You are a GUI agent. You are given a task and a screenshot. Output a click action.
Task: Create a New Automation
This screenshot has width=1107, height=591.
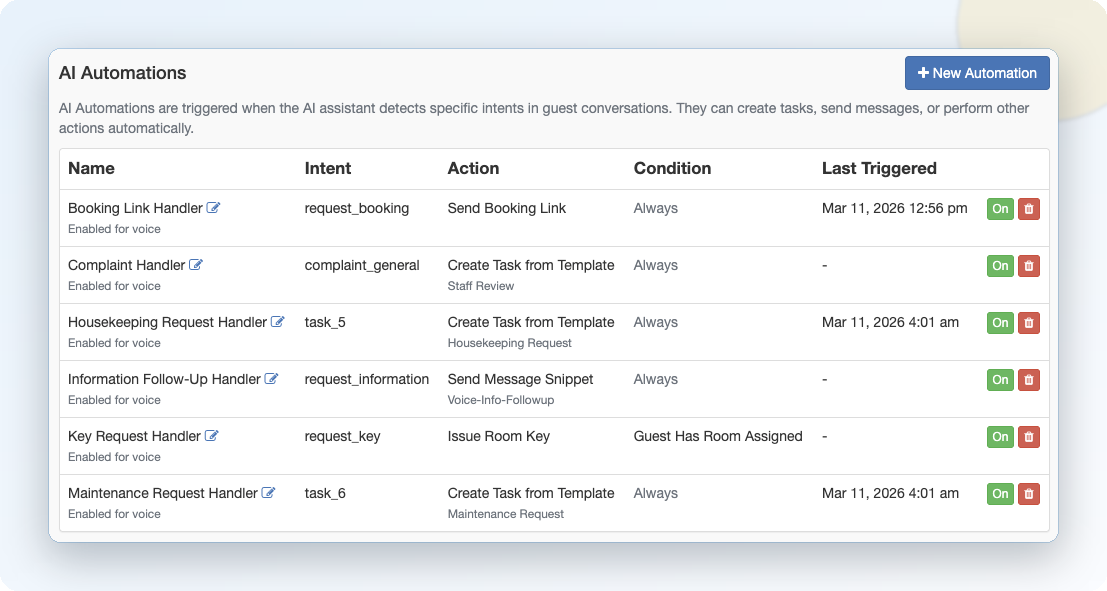click(977, 73)
